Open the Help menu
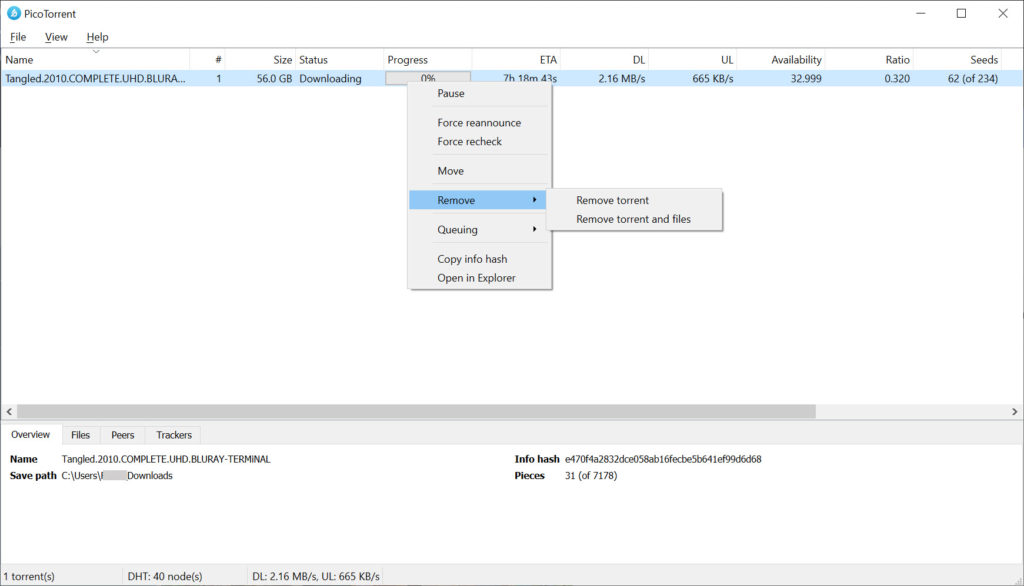The image size is (1024, 586). [x=97, y=37]
